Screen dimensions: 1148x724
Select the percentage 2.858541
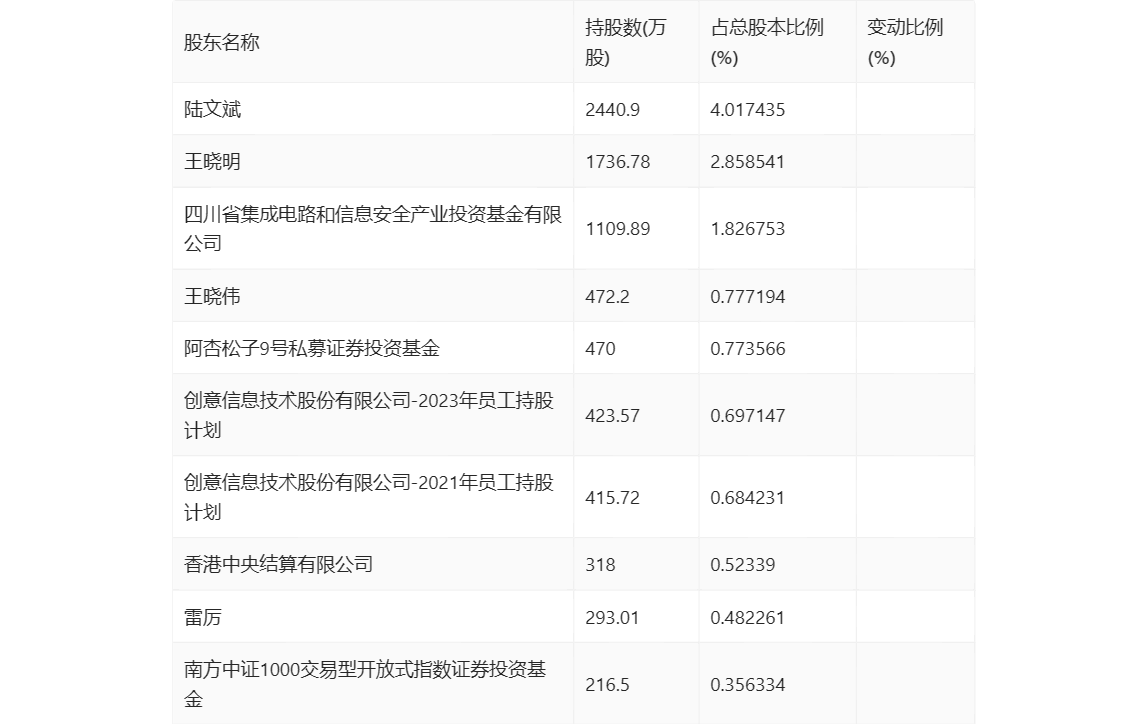747,162
